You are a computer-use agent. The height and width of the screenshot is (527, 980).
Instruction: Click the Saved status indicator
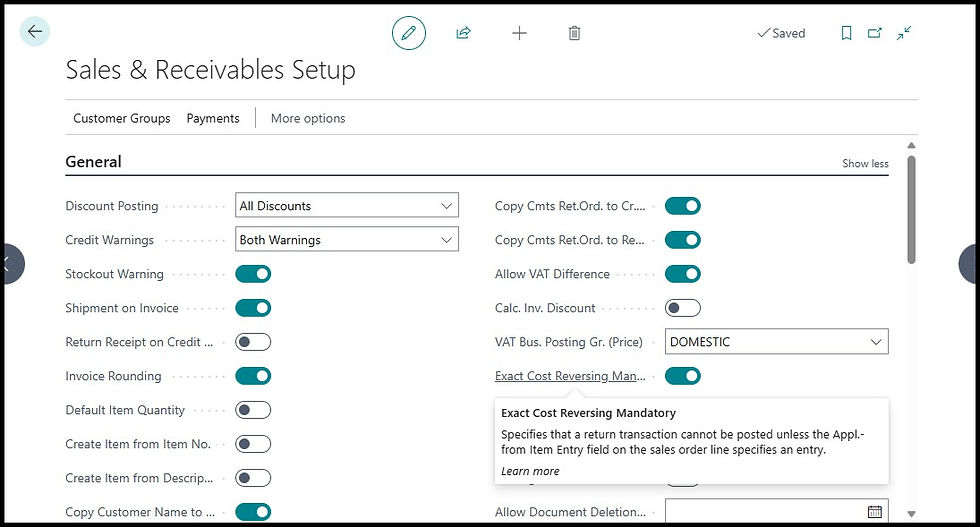(781, 33)
